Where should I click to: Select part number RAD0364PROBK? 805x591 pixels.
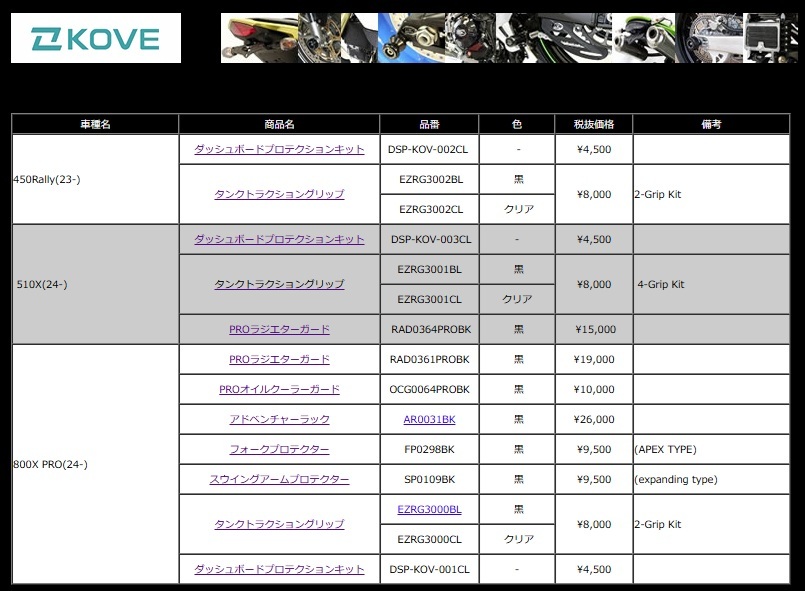[431, 329]
